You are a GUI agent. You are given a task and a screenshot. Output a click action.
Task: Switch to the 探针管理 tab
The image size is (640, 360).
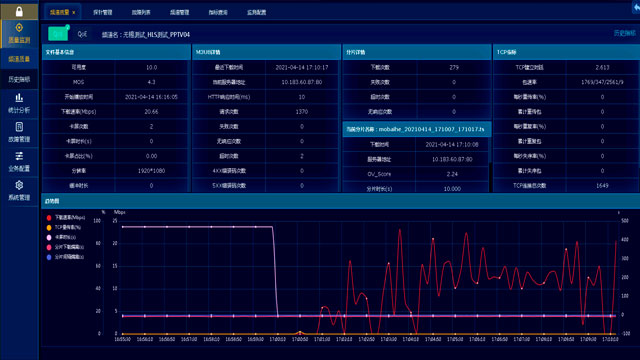(102, 12)
